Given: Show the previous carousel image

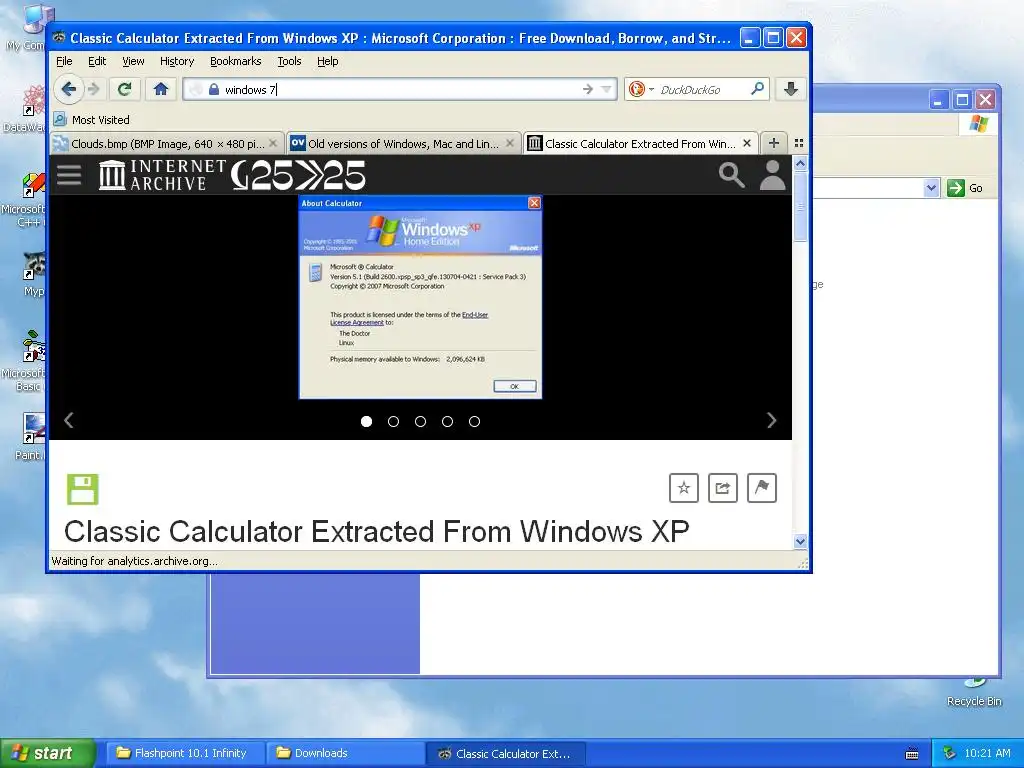Looking at the screenshot, I should coord(69,421).
